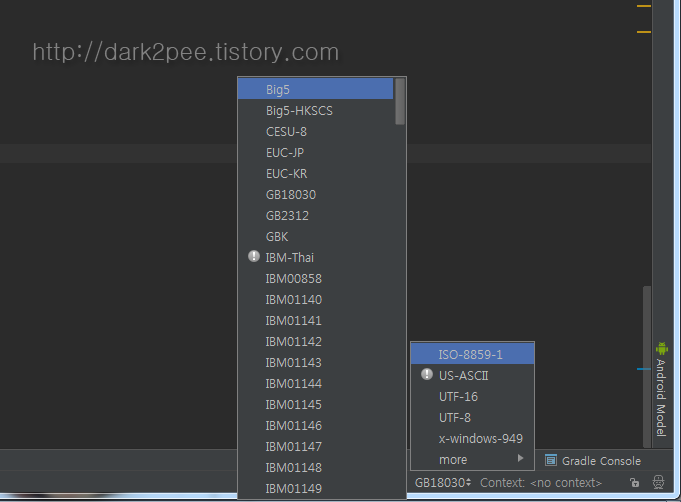Select IBM-Thai encoding entry

[x=315, y=257]
